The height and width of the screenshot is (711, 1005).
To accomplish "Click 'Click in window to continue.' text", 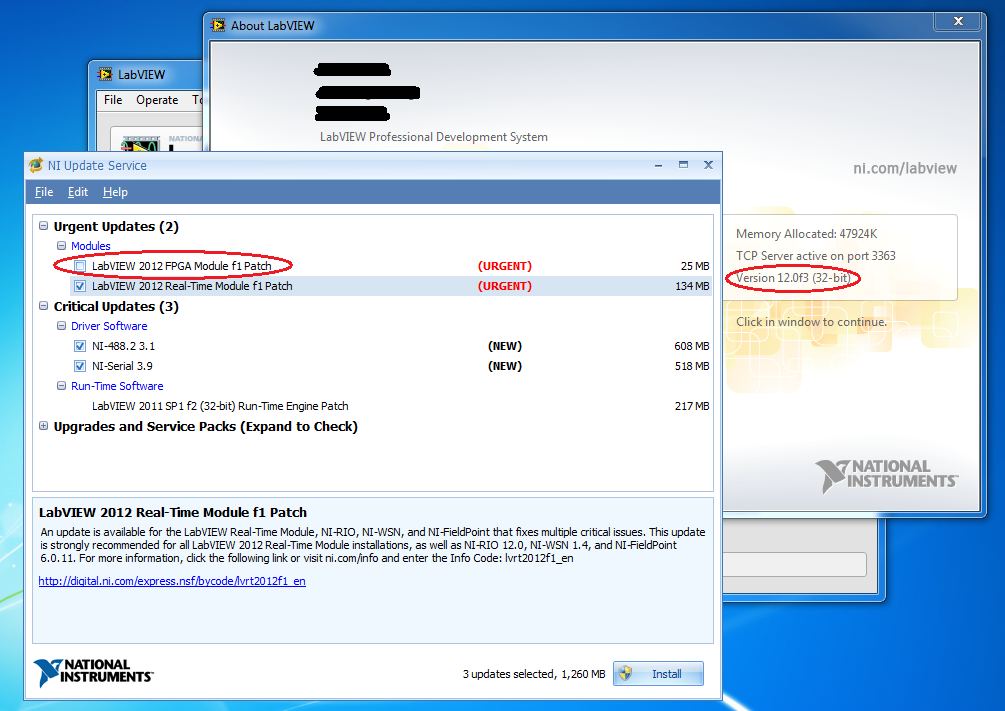I will [x=811, y=322].
